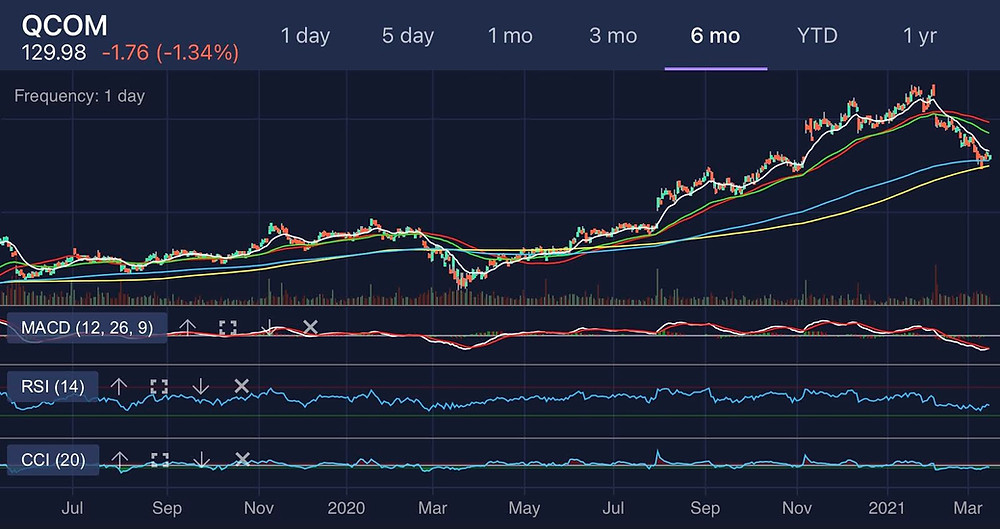Expand the CCI indicator to fullscreen
The width and height of the screenshot is (1000, 529).
click(160, 459)
